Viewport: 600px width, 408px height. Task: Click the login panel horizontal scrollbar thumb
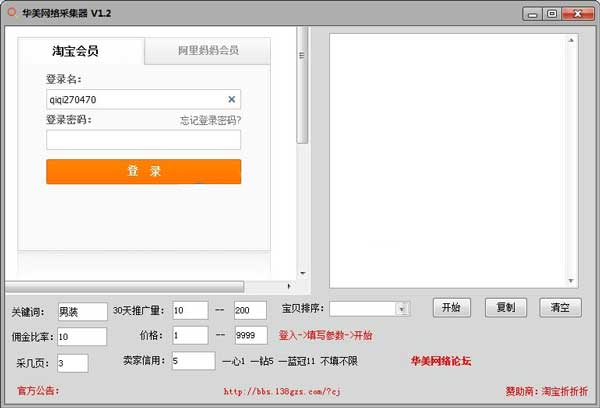pos(124,286)
